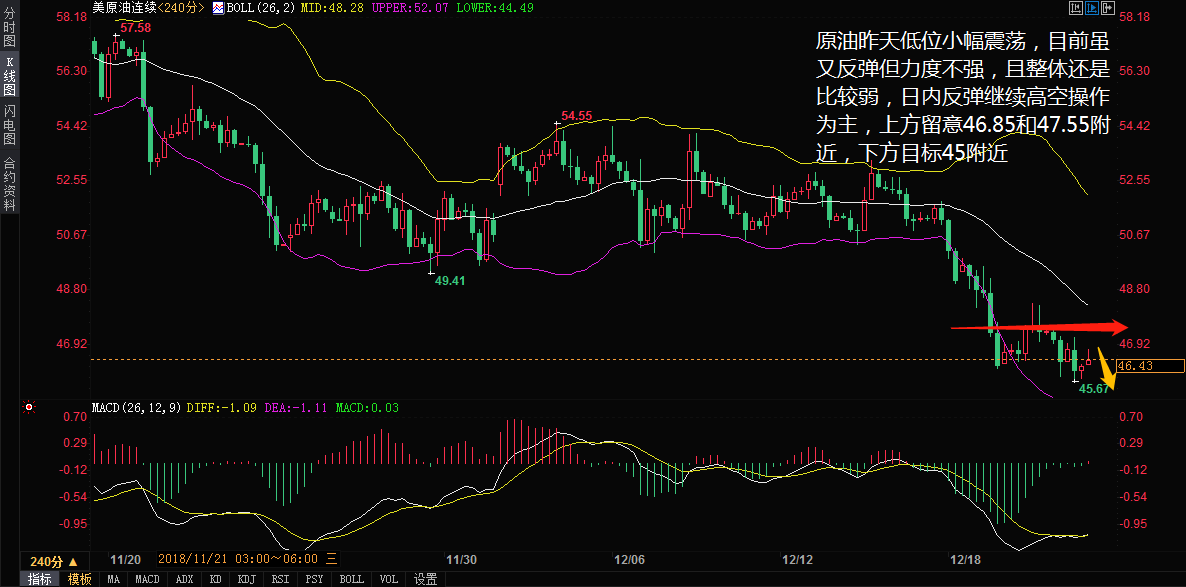Switch to the VOL indicator

click(x=389, y=579)
